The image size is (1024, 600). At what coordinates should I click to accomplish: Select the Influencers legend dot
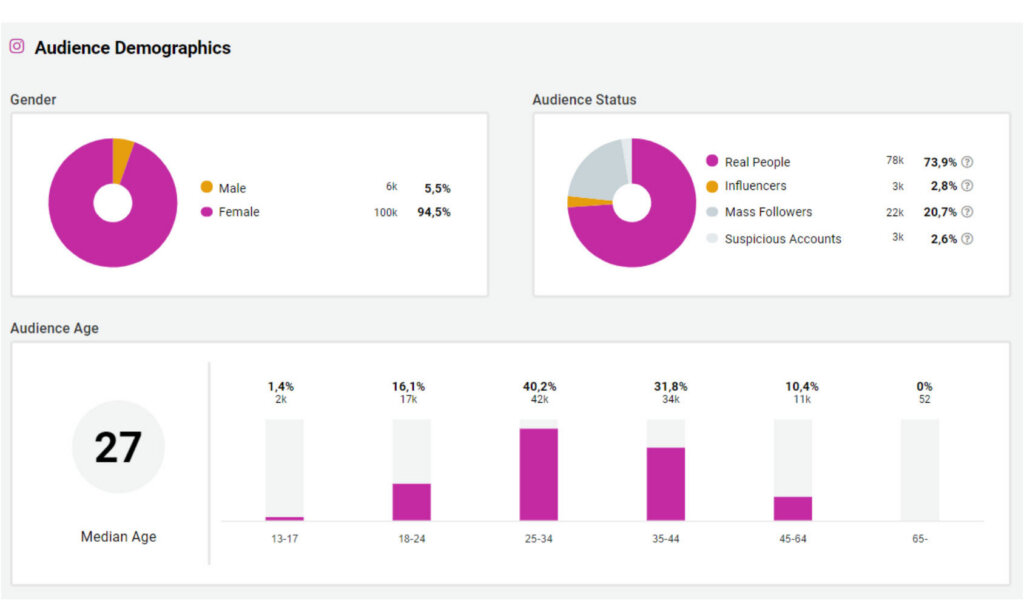click(712, 186)
